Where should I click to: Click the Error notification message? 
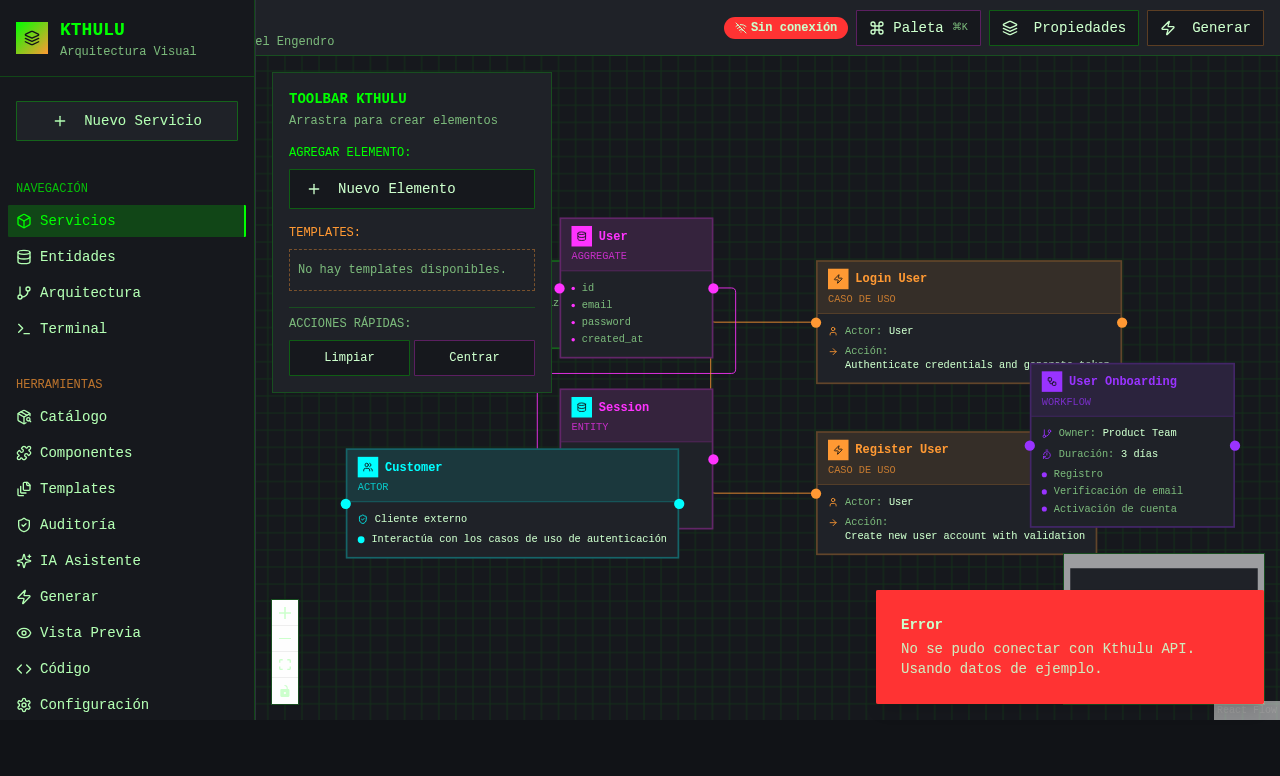(1070, 647)
